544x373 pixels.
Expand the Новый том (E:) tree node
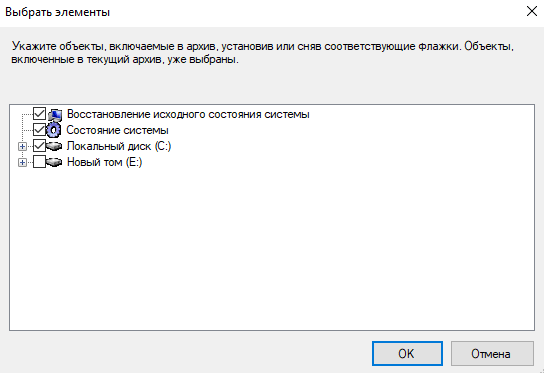point(22,162)
